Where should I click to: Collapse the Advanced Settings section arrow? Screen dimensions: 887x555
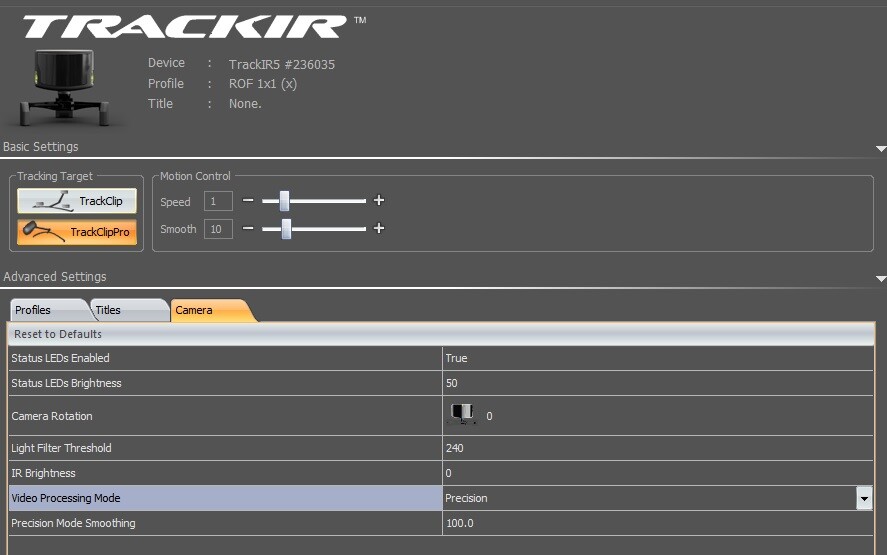point(881,278)
